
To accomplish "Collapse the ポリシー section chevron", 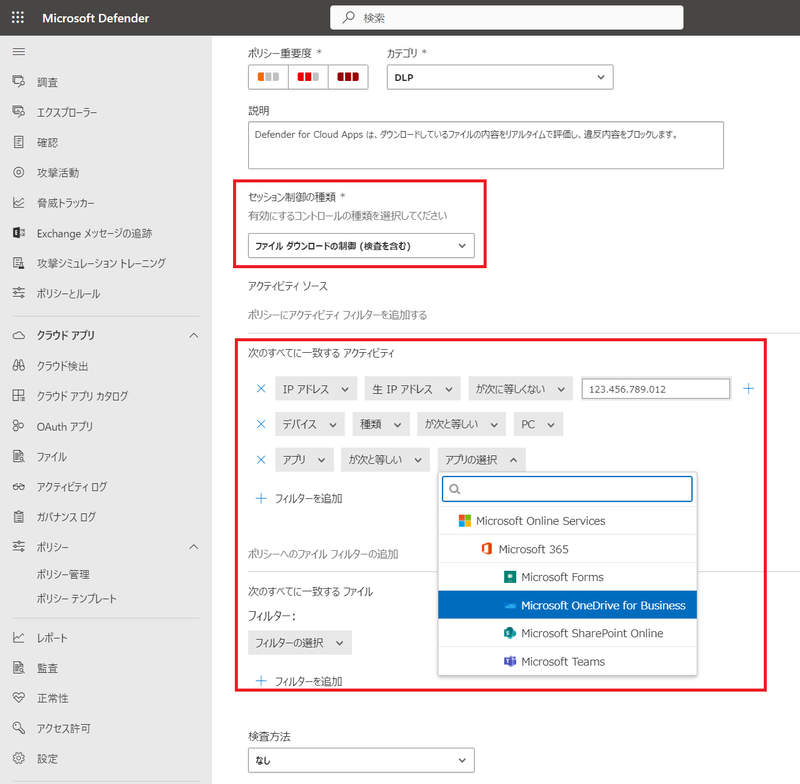I will point(194,547).
